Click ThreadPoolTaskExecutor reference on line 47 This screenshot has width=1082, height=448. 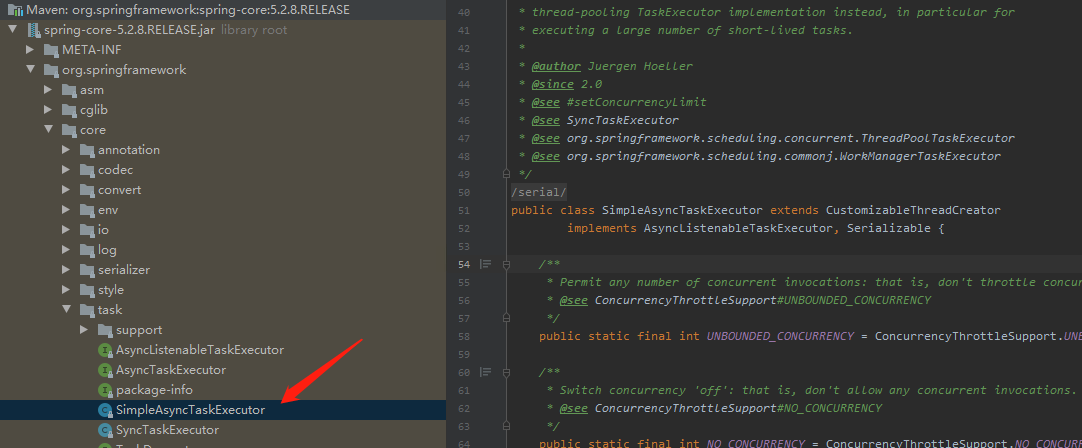click(937, 138)
